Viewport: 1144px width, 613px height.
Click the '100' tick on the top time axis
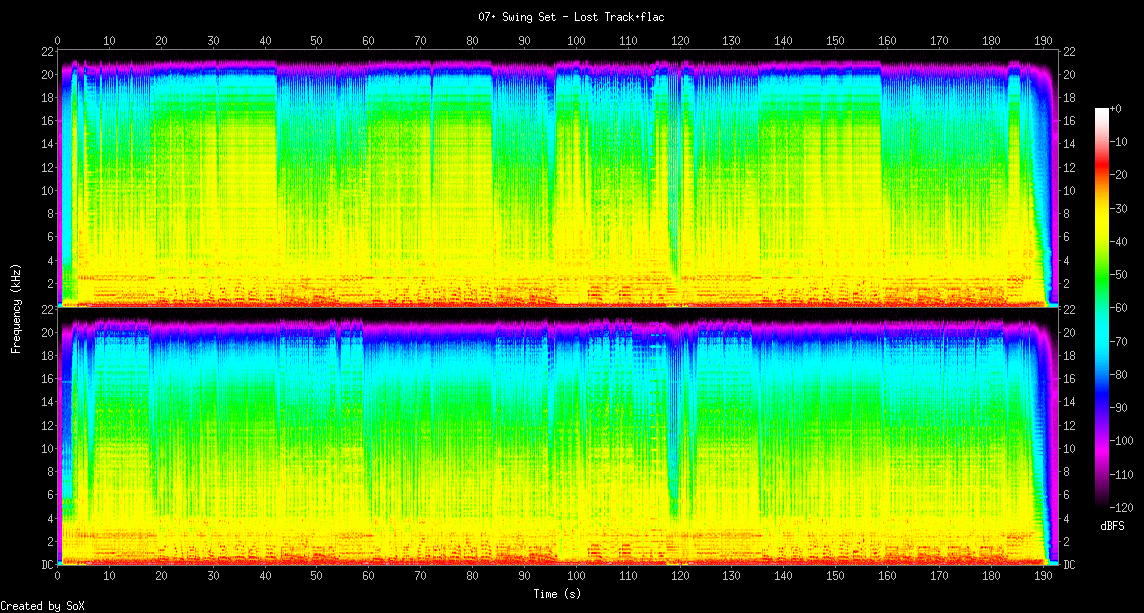[x=576, y=41]
